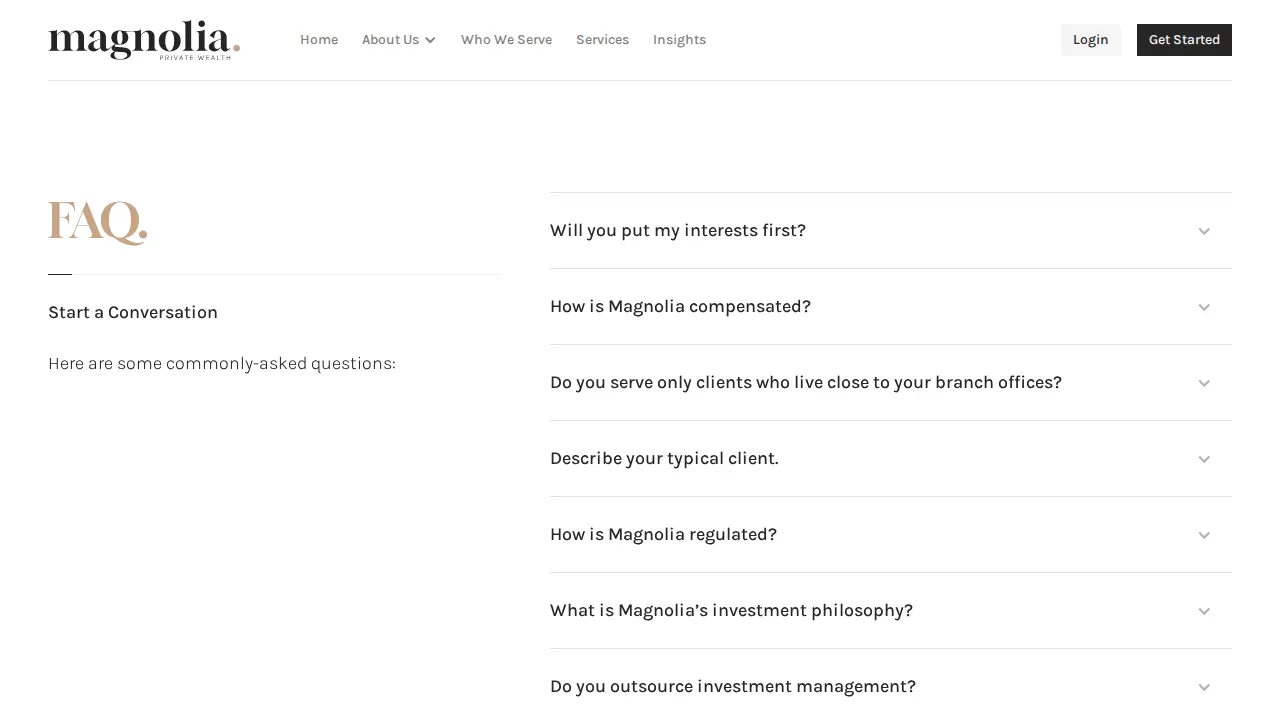
Task: Click "Here are some commonly-asked questions:" text
Action: tap(222, 364)
